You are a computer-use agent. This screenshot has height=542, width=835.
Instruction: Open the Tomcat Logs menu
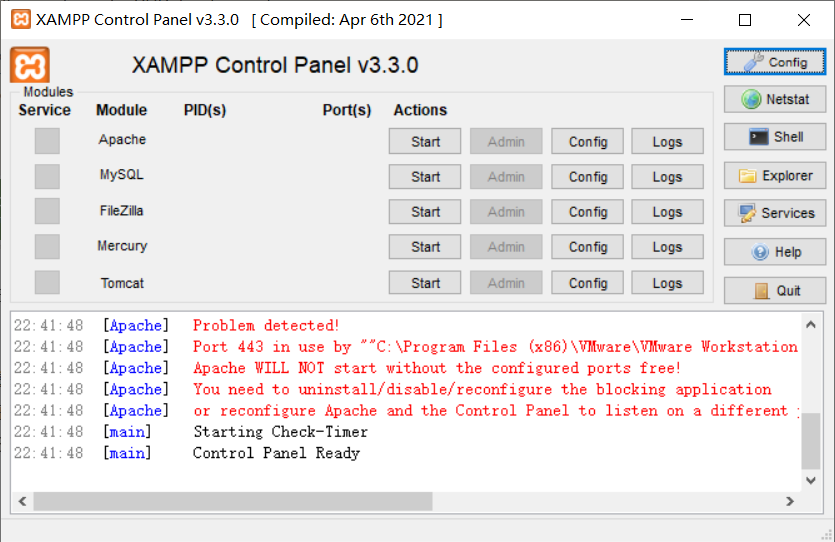tap(667, 283)
